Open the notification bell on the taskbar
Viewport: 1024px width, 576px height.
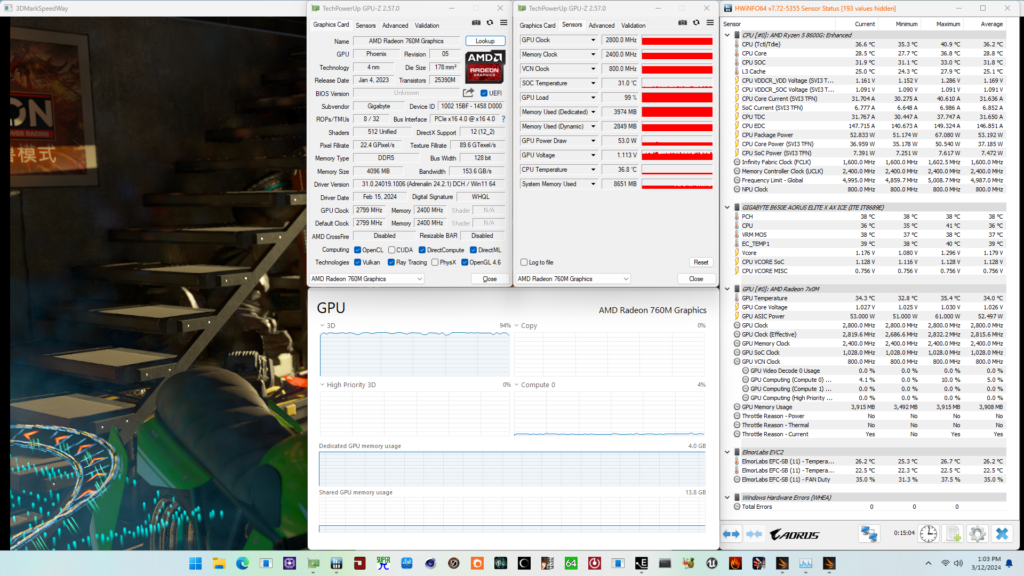tap(1009, 563)
